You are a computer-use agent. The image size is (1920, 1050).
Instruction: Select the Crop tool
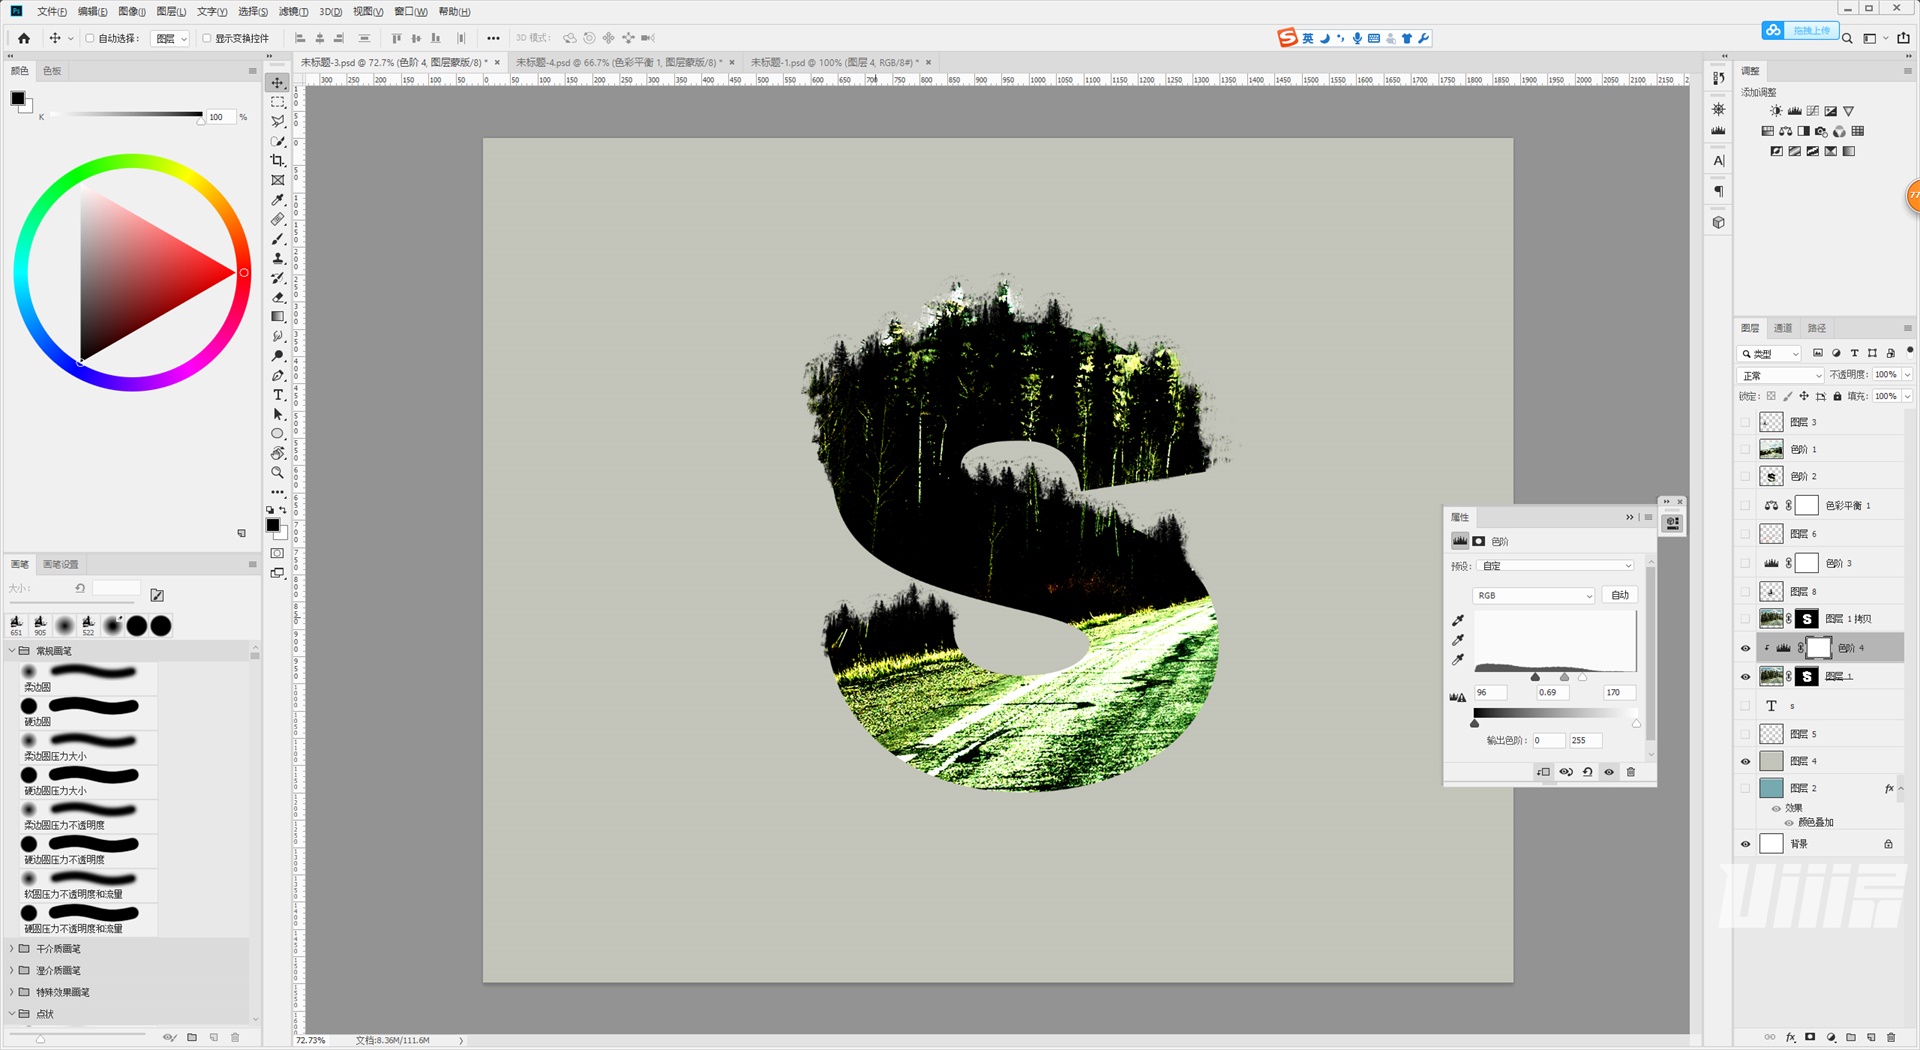[278, 161]
